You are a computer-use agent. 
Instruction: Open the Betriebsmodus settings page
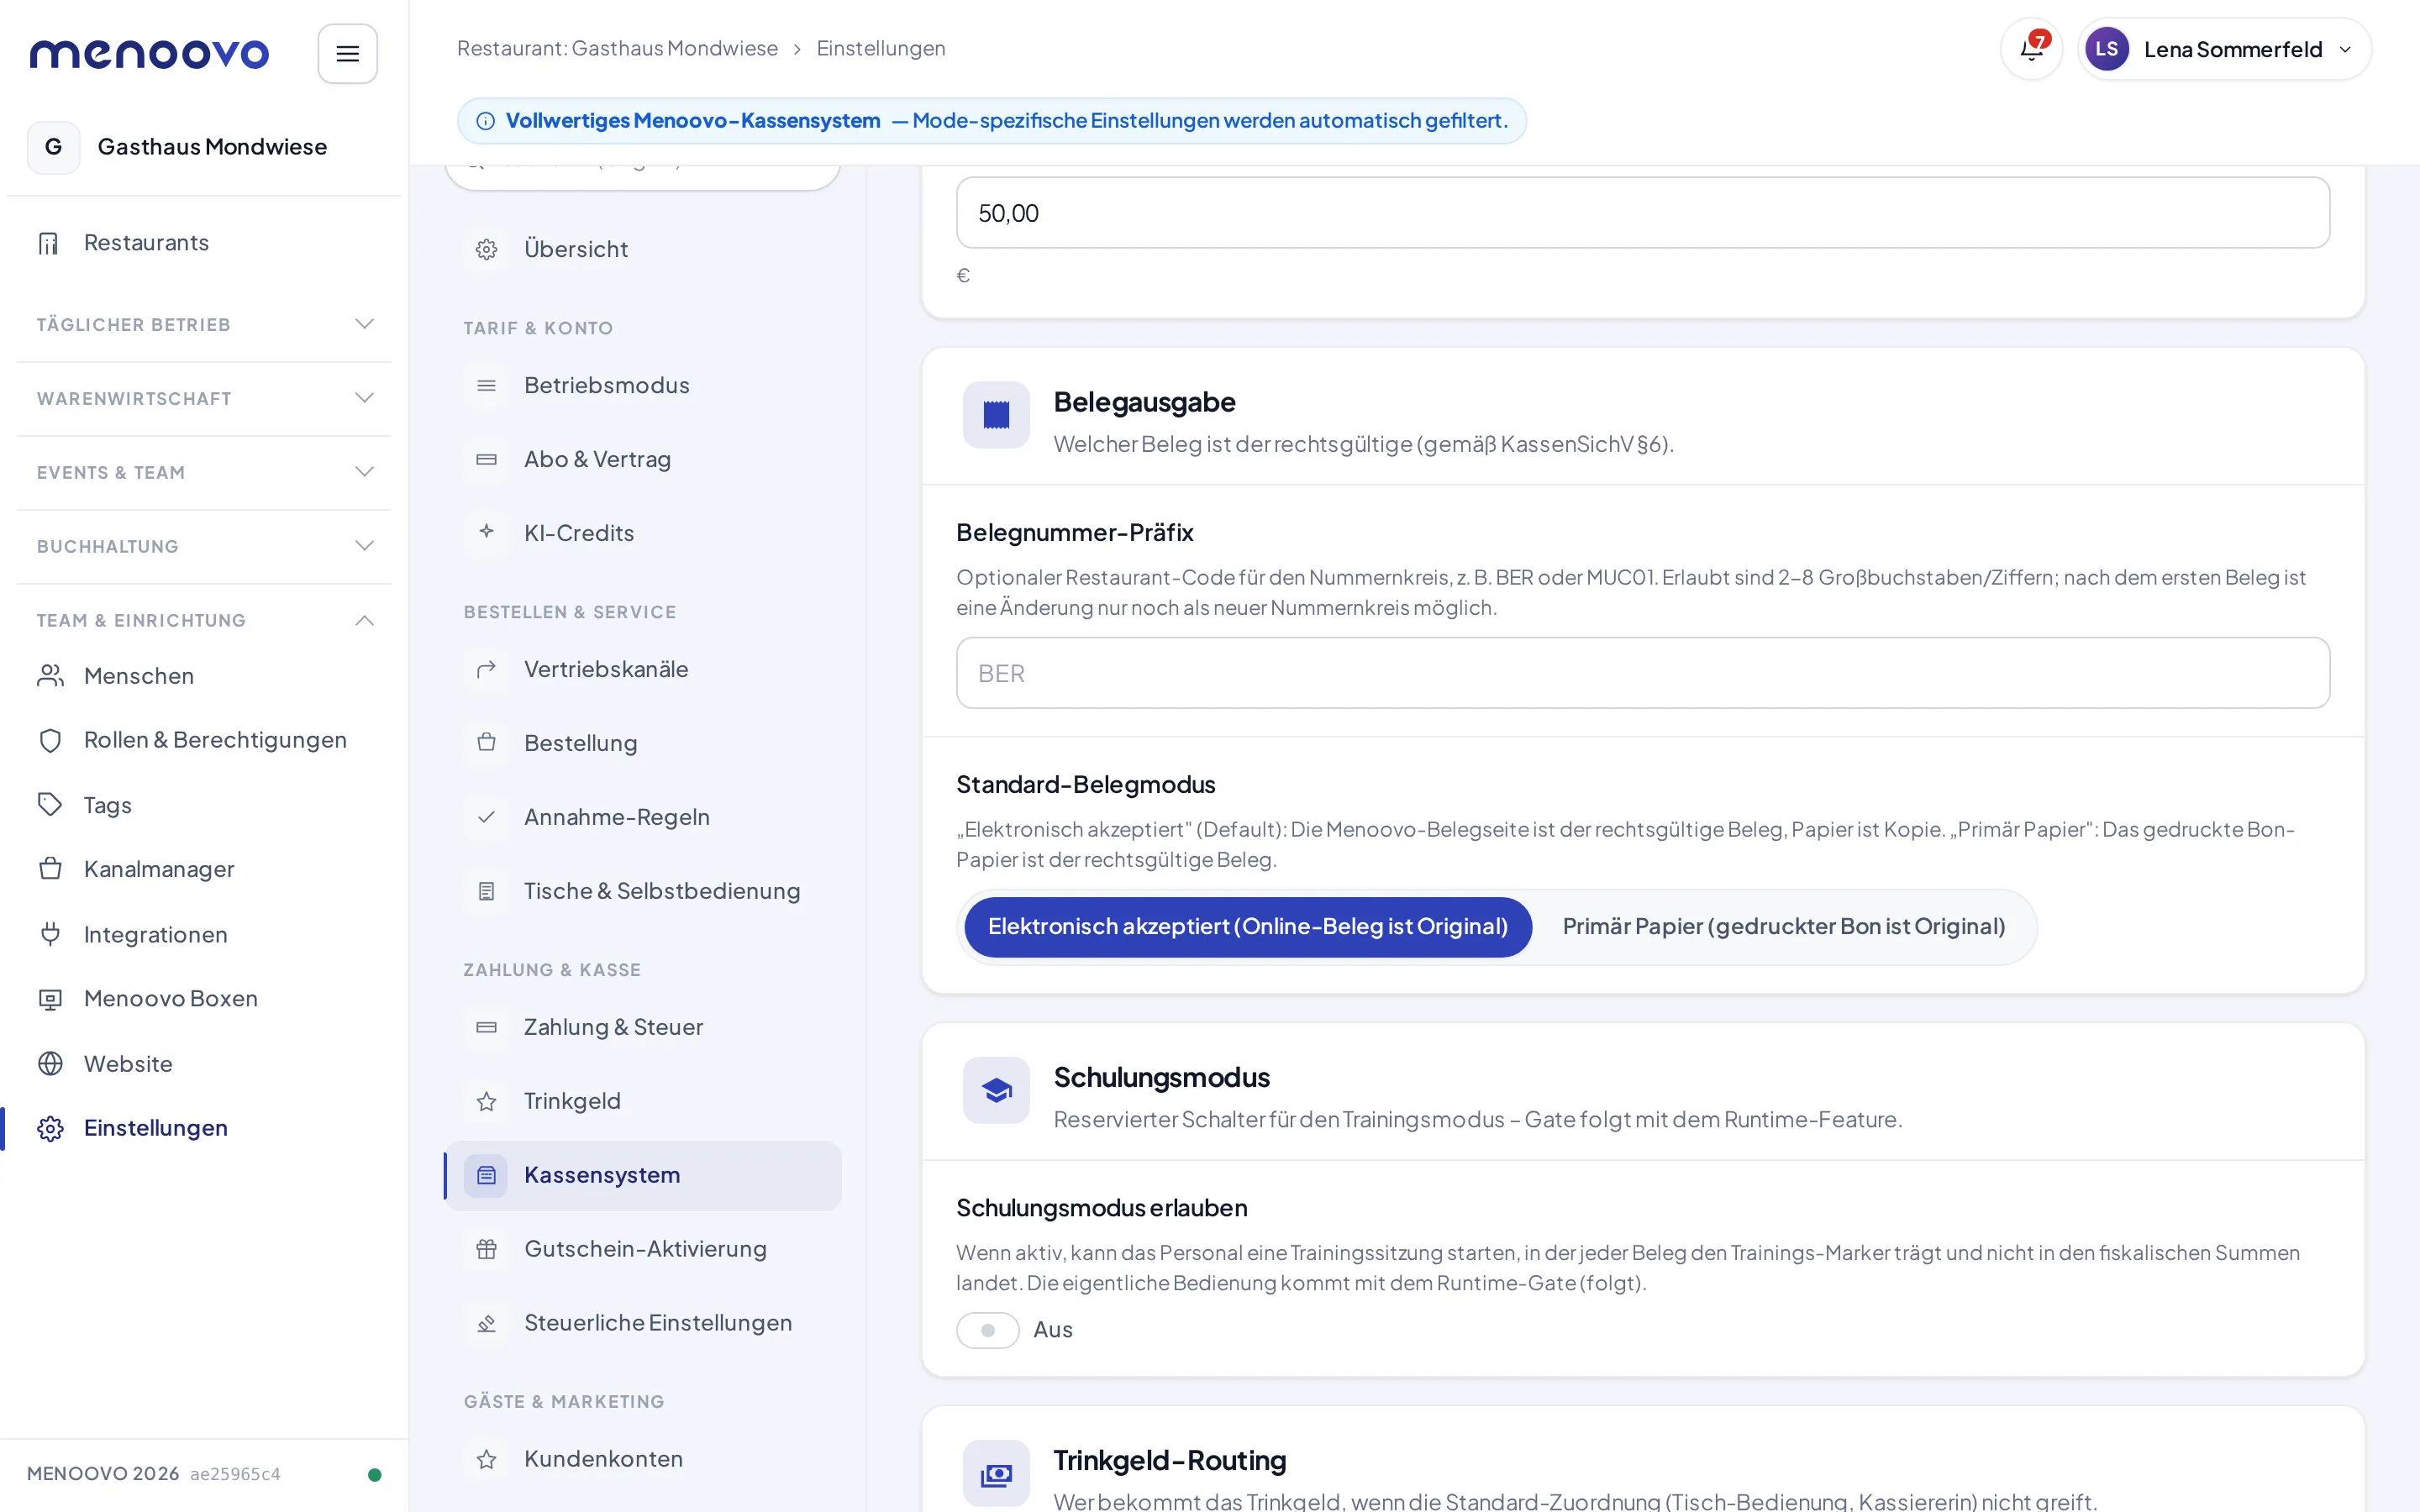[642, 385]
